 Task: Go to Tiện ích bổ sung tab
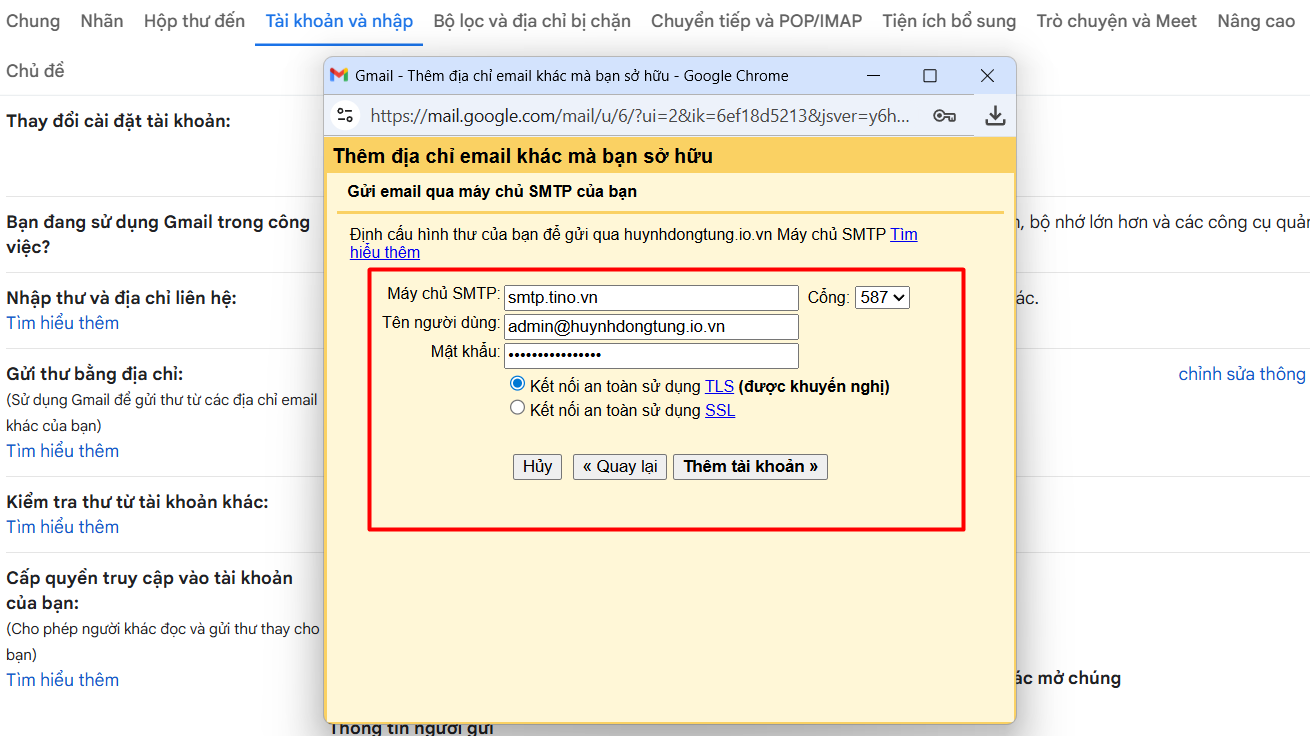coord(949,21)
